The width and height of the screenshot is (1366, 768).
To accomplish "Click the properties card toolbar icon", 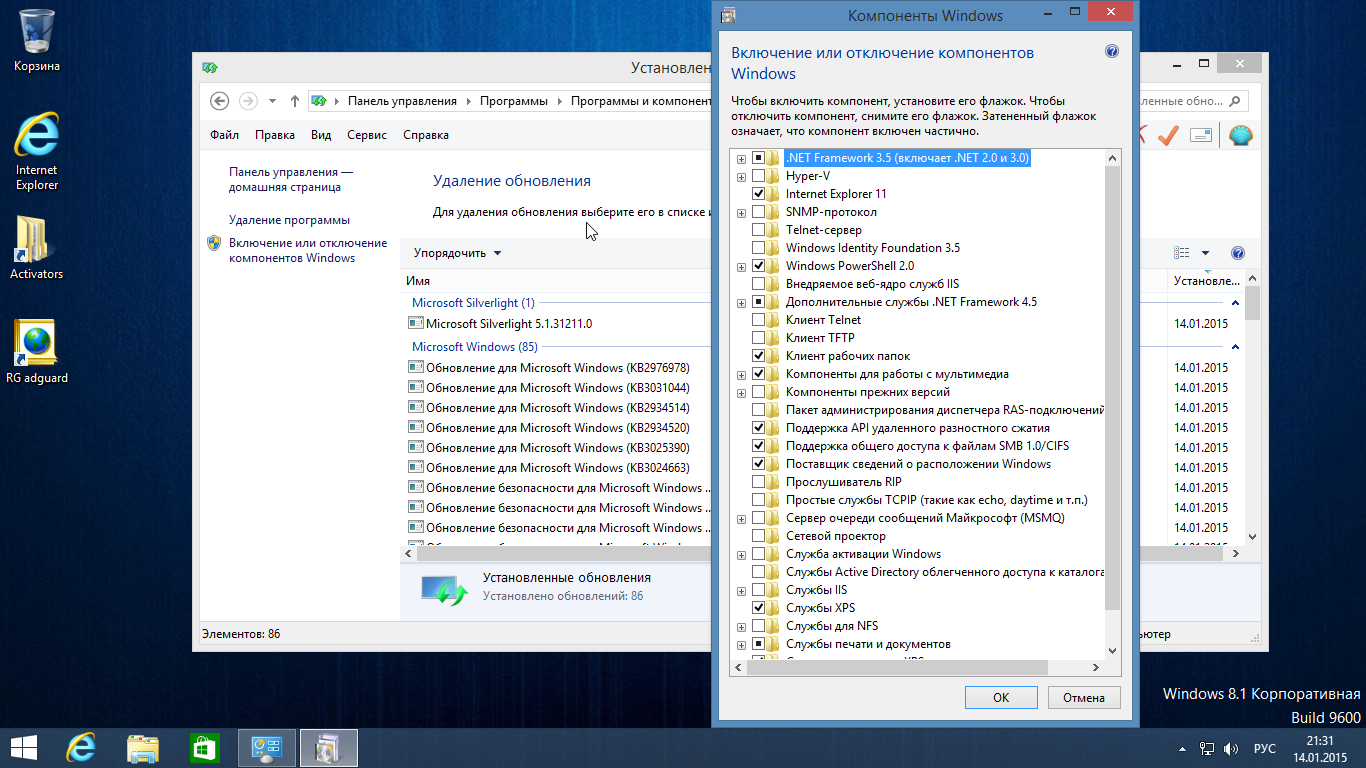I will (1201, 136).
